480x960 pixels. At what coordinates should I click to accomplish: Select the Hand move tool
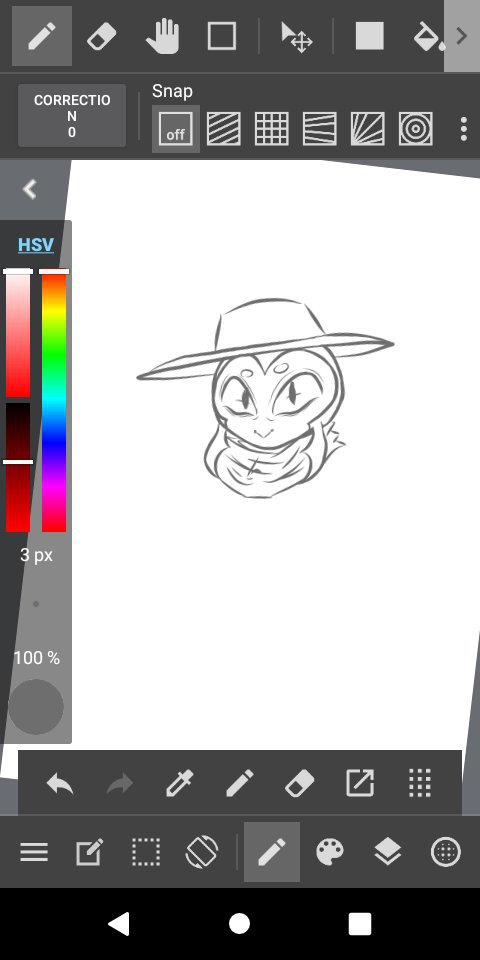click(162, 36)
